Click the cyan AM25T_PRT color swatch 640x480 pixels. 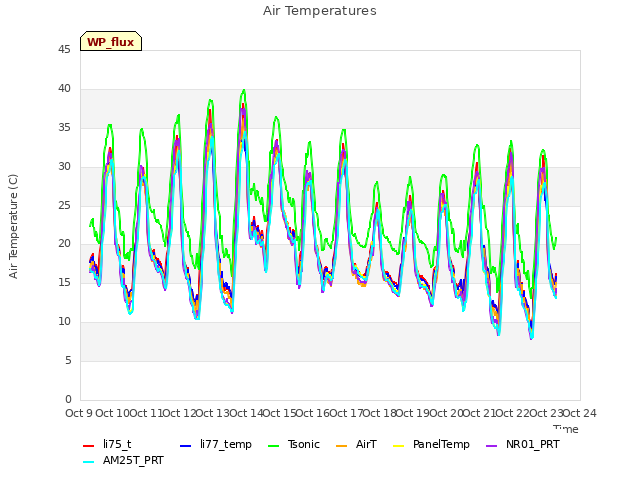(89, 462)
